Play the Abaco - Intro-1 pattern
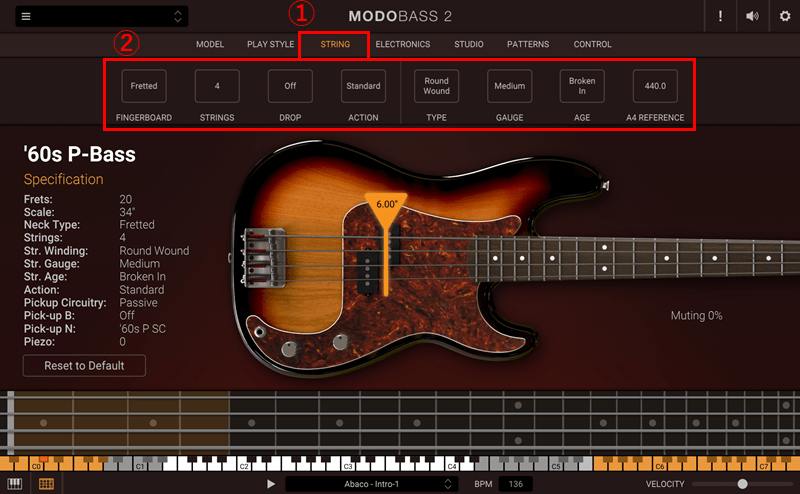 270,484
